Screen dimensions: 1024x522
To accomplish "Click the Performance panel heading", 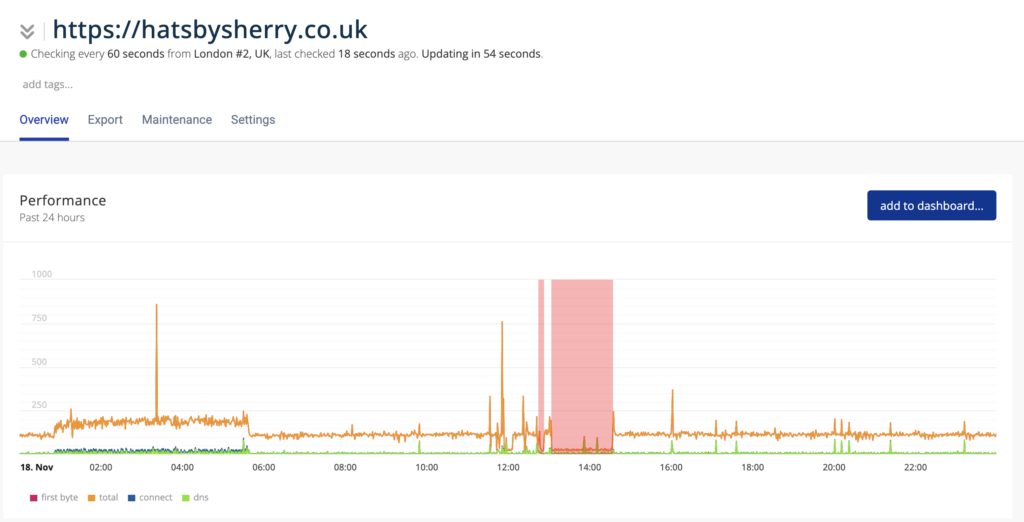I will point(62,201).
